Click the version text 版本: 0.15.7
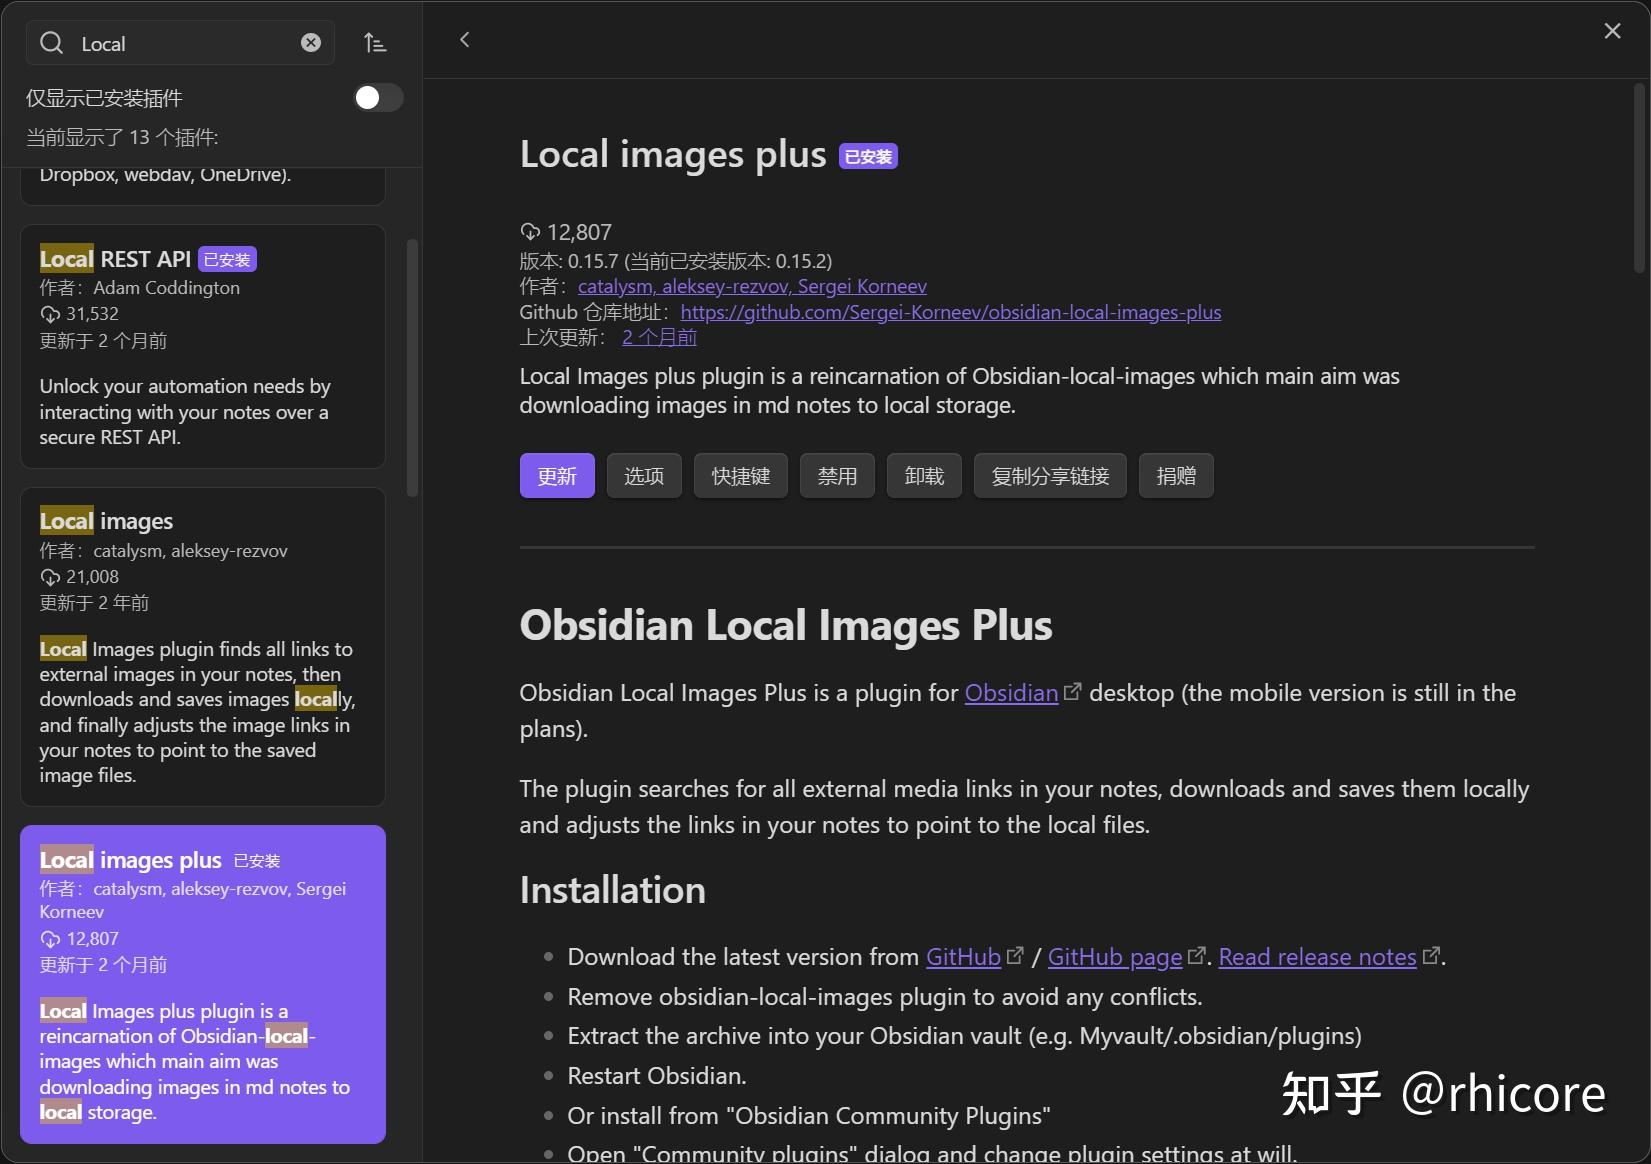The height and width of the screenshot is (1164, 1651). tap(569, 261)
